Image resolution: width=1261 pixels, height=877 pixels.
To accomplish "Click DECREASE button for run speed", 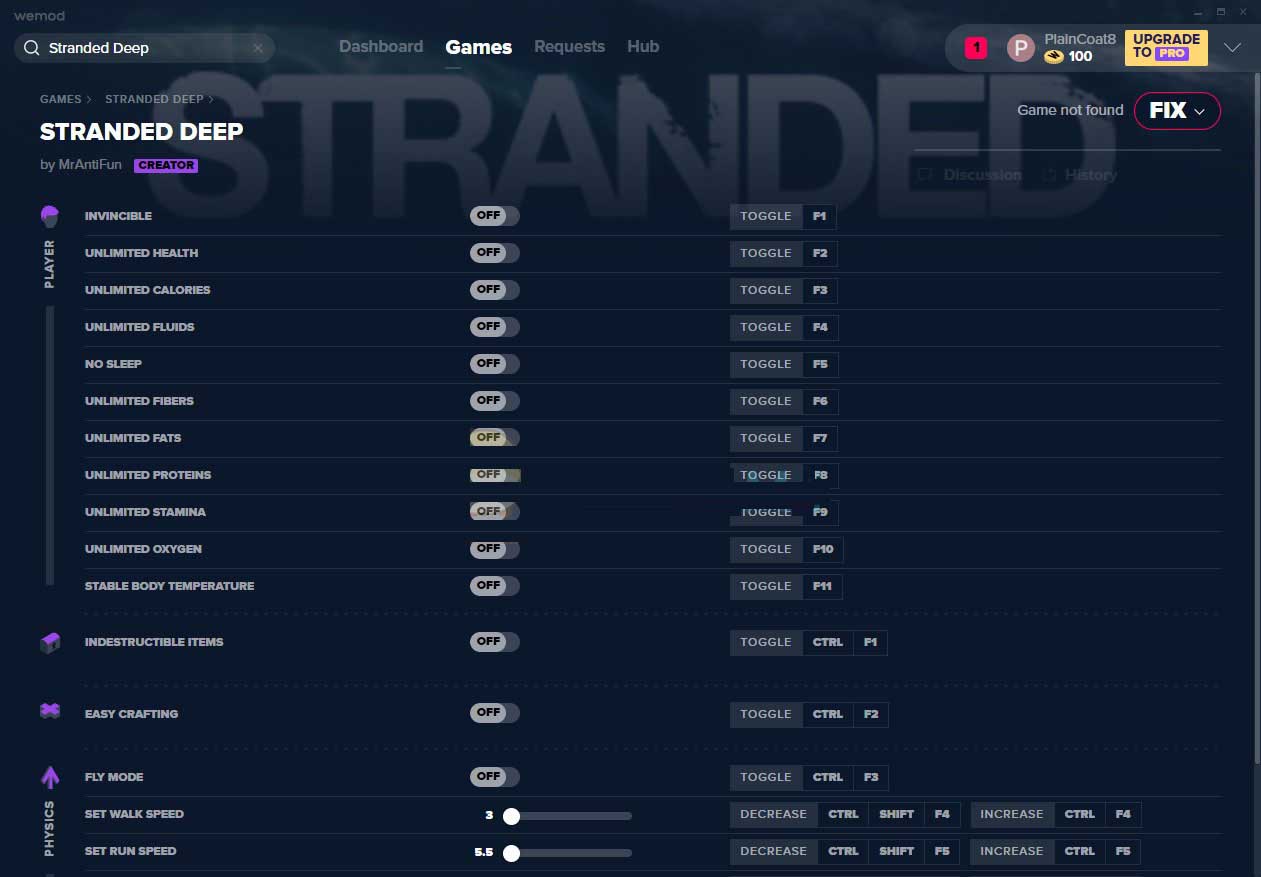I will (x=773, y=851).
